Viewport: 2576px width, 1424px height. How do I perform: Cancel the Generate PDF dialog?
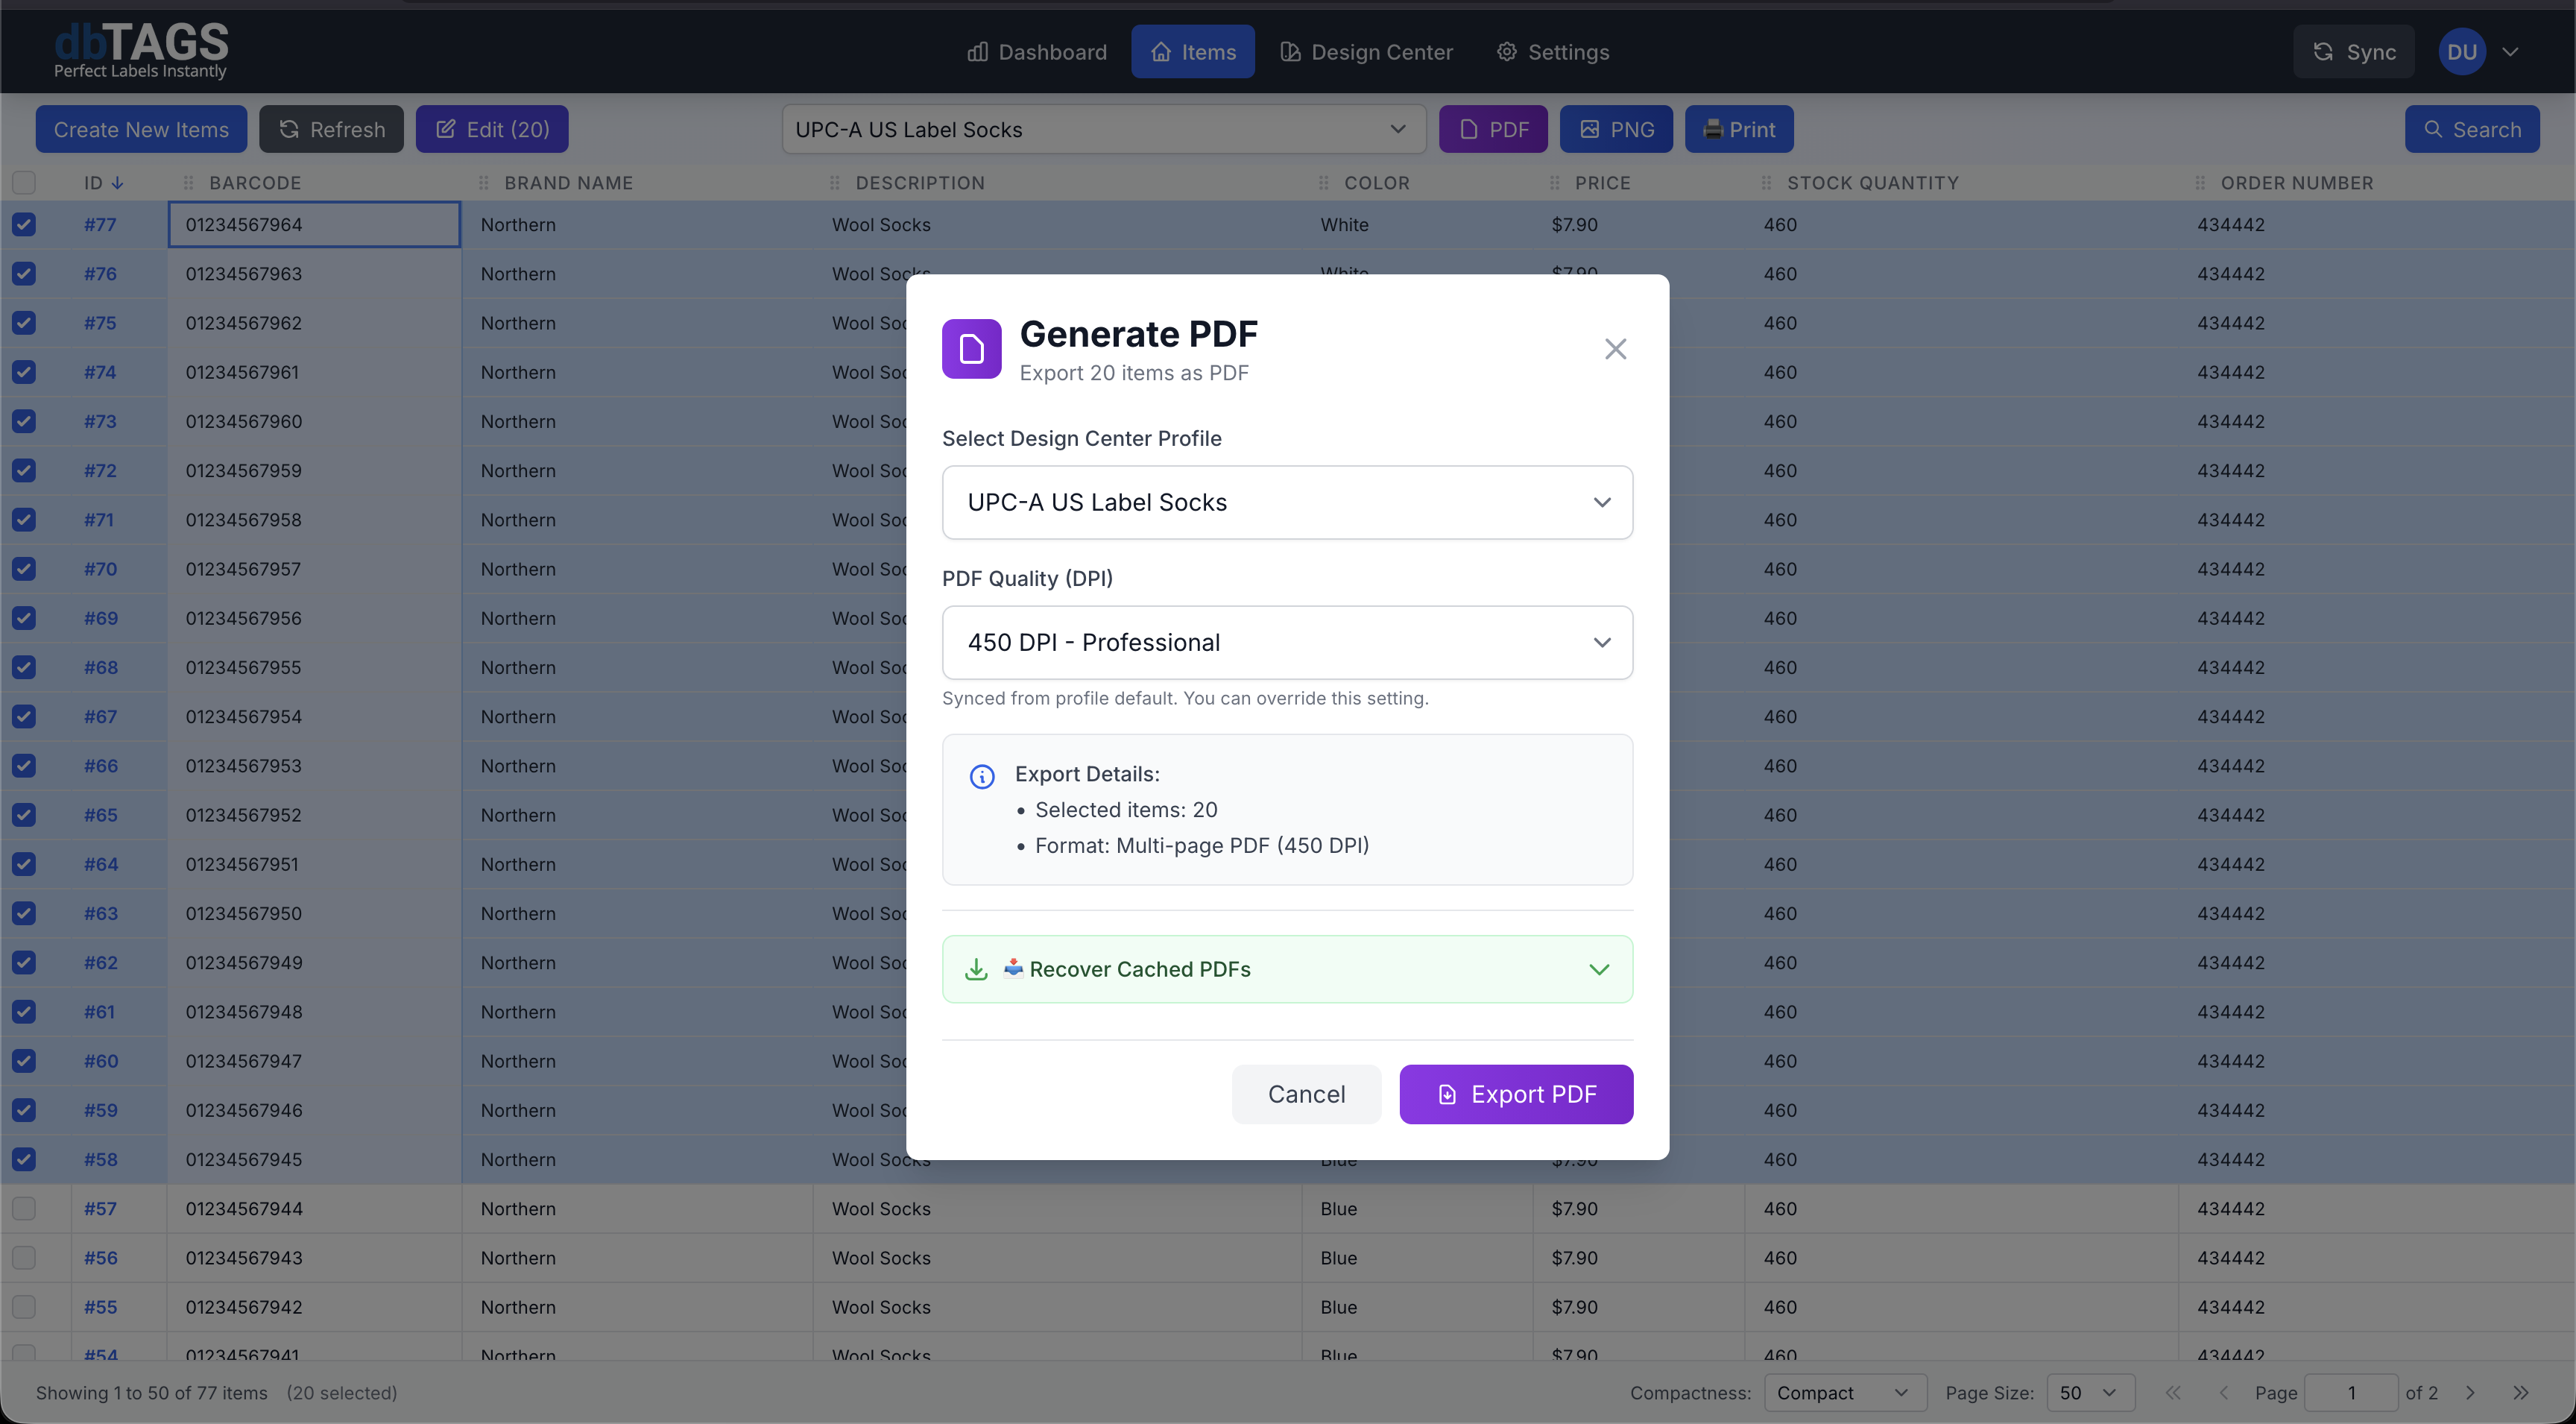[1306, 1094]
